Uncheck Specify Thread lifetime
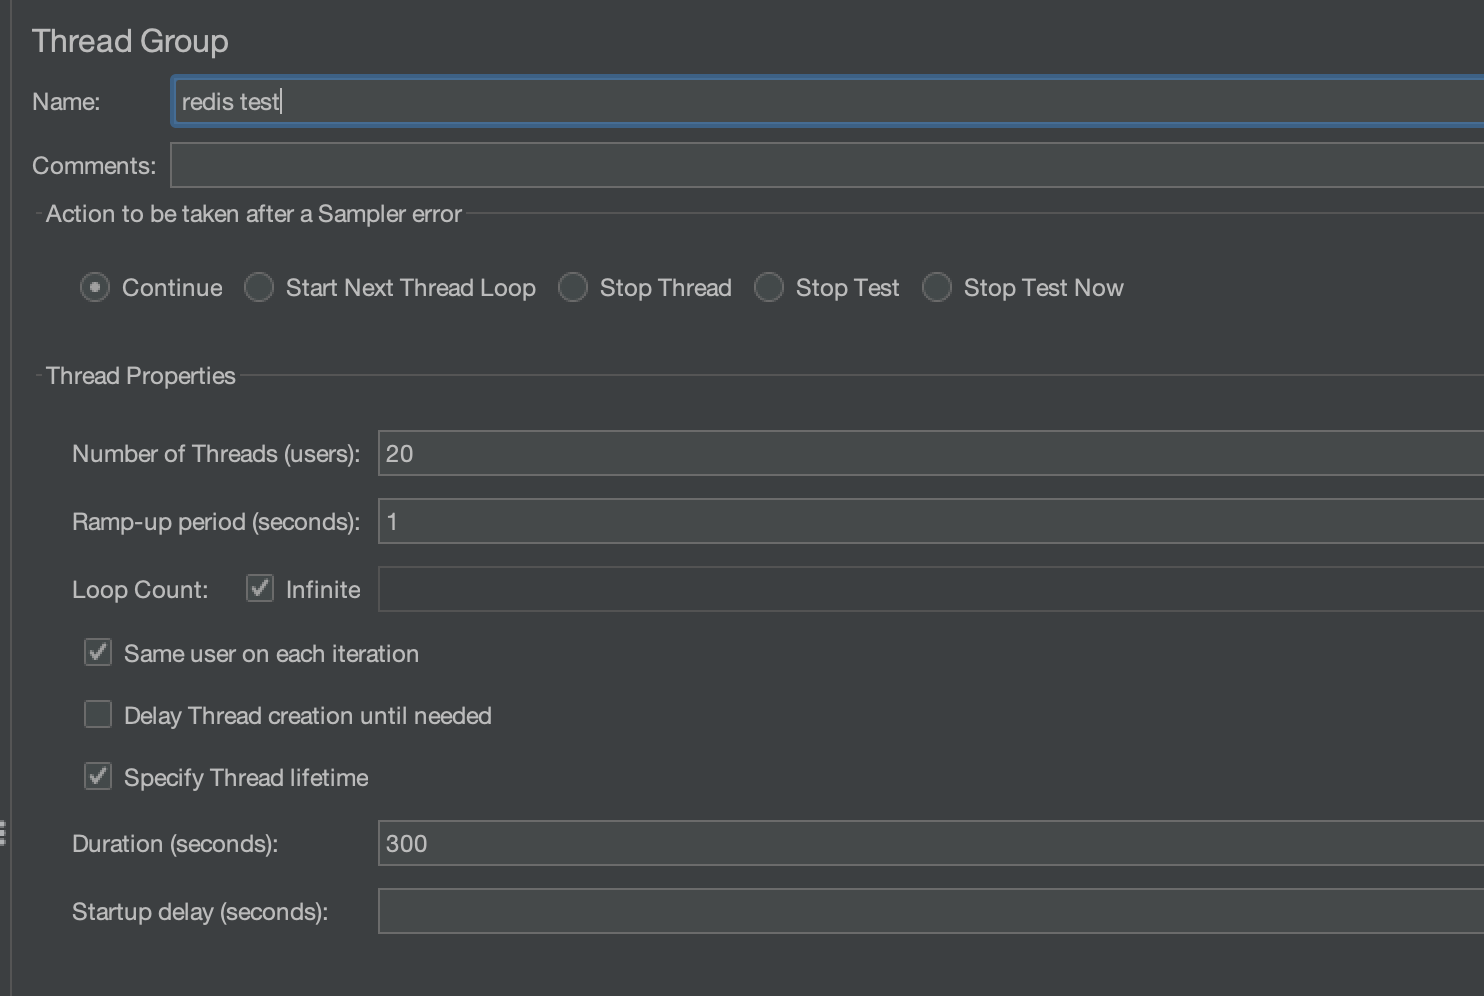Viewport: 1484px width, 996px height. coord(97,776)
